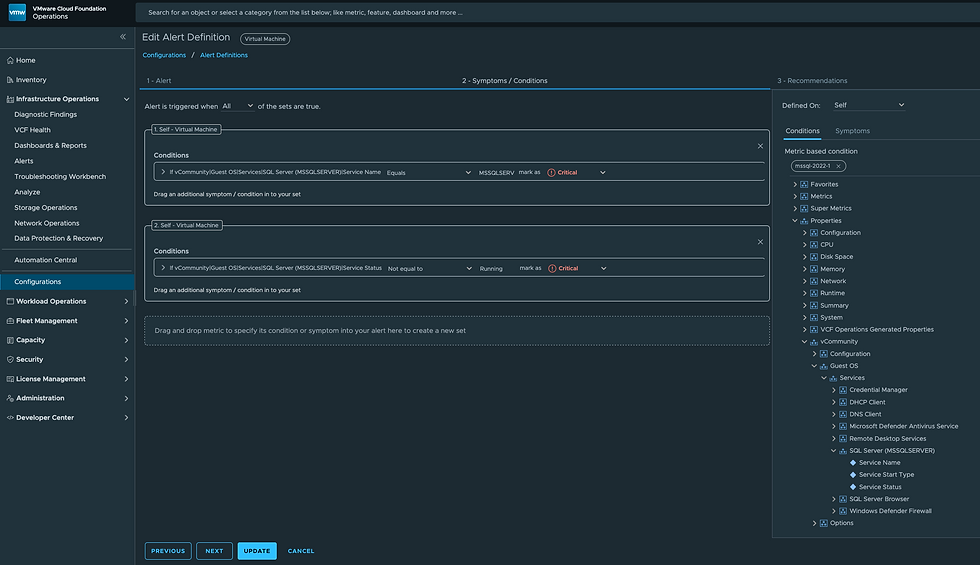Open the Equals operator dropdown
980x565 pixels.
(429, 172)
